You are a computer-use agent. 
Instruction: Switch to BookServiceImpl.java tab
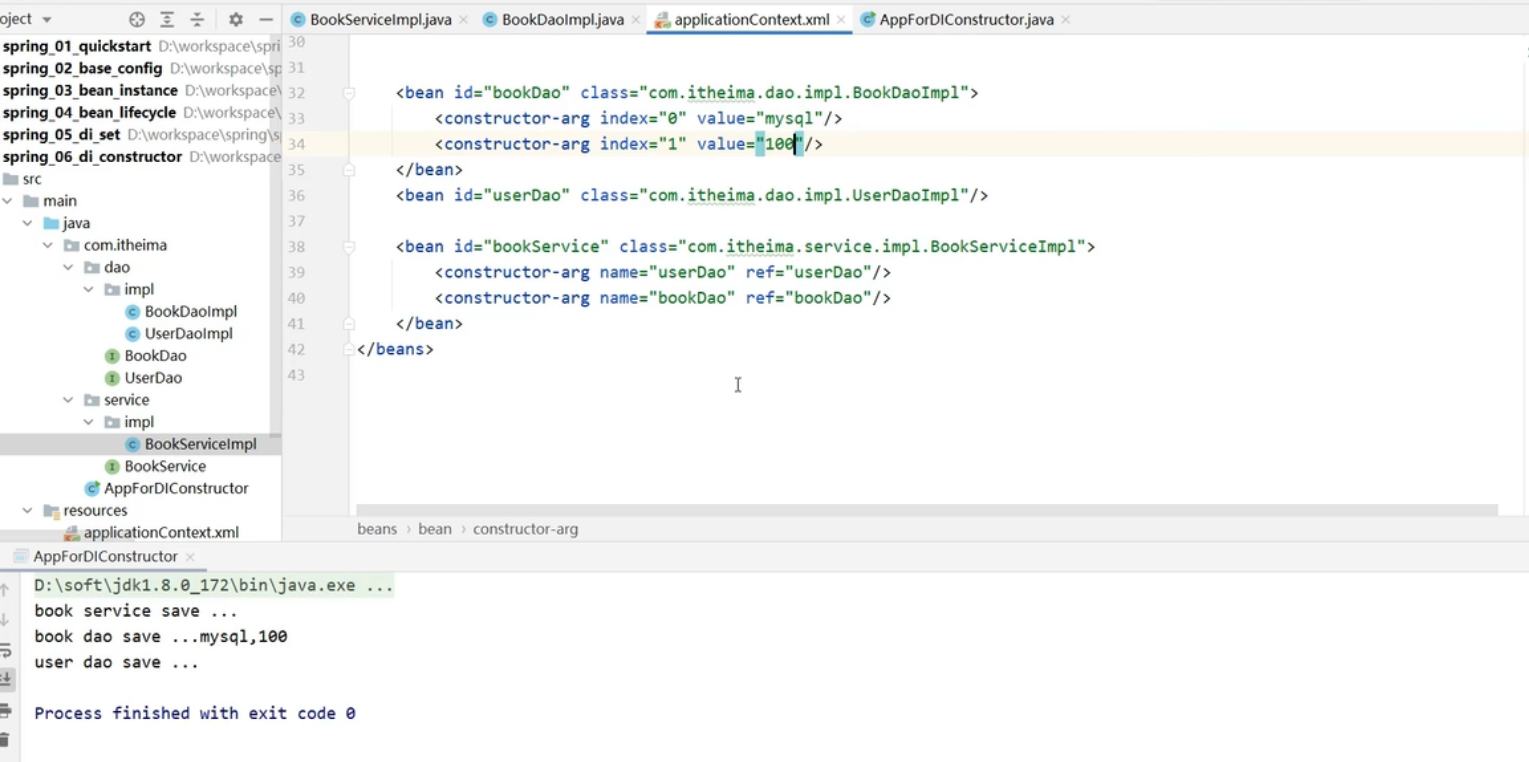pos(380,19)
